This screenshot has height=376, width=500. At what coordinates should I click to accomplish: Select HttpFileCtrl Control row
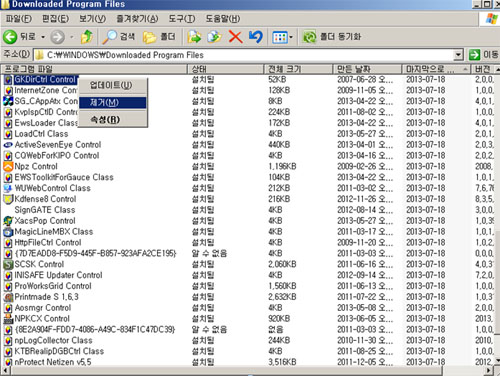pos(248,243)
